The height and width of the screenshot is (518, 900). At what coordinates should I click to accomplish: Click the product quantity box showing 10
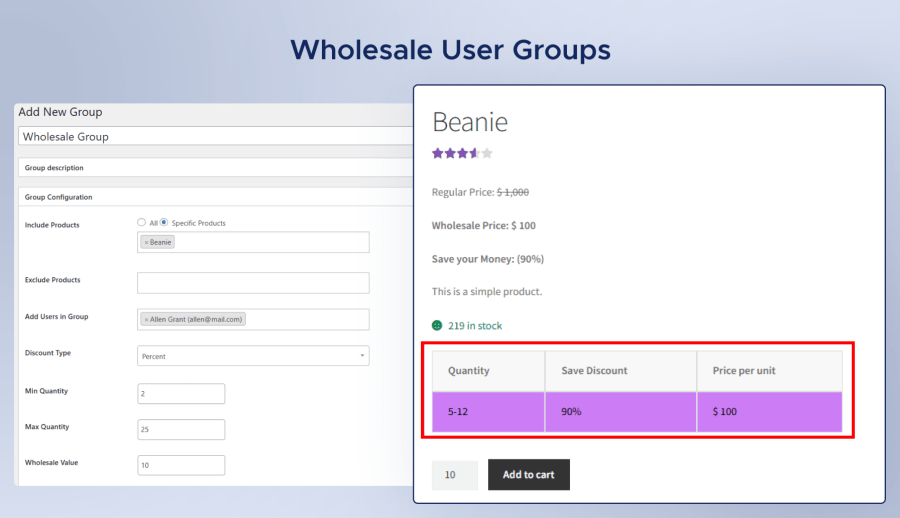point(455,475)
